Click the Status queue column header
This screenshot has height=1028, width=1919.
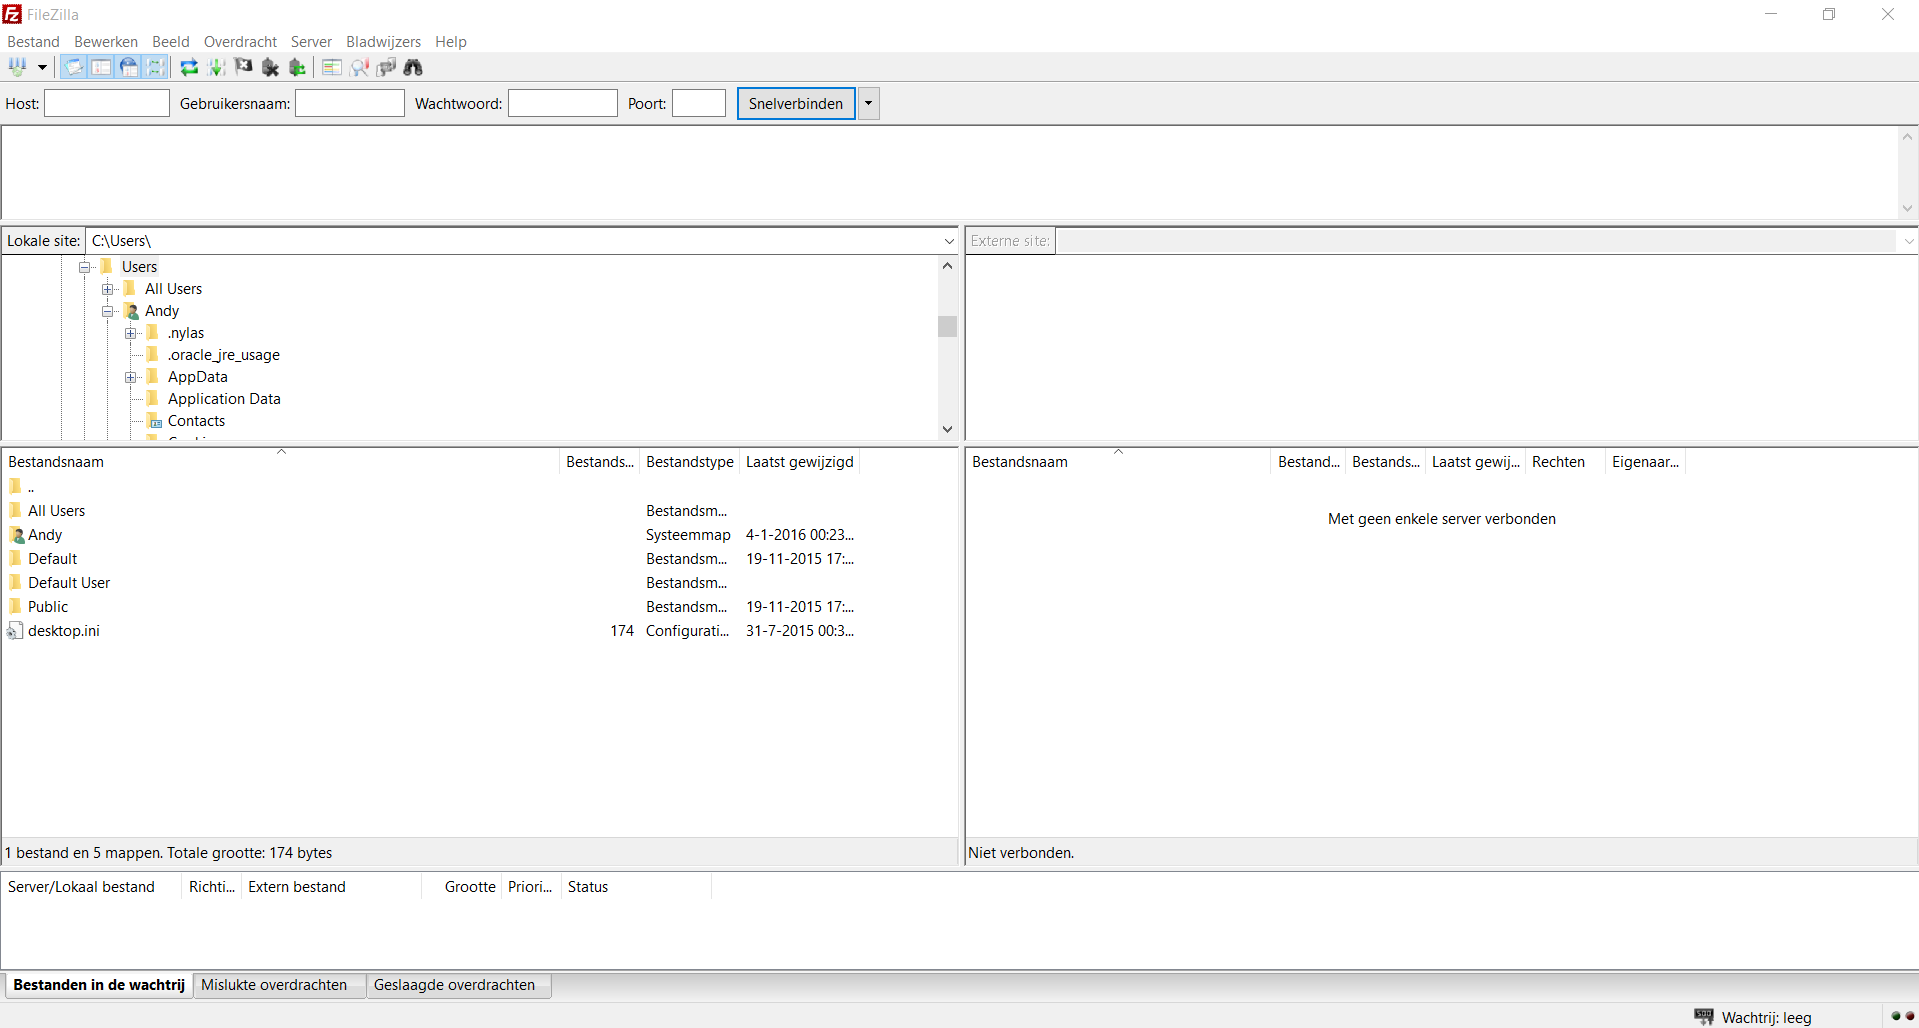pos(636,887)
